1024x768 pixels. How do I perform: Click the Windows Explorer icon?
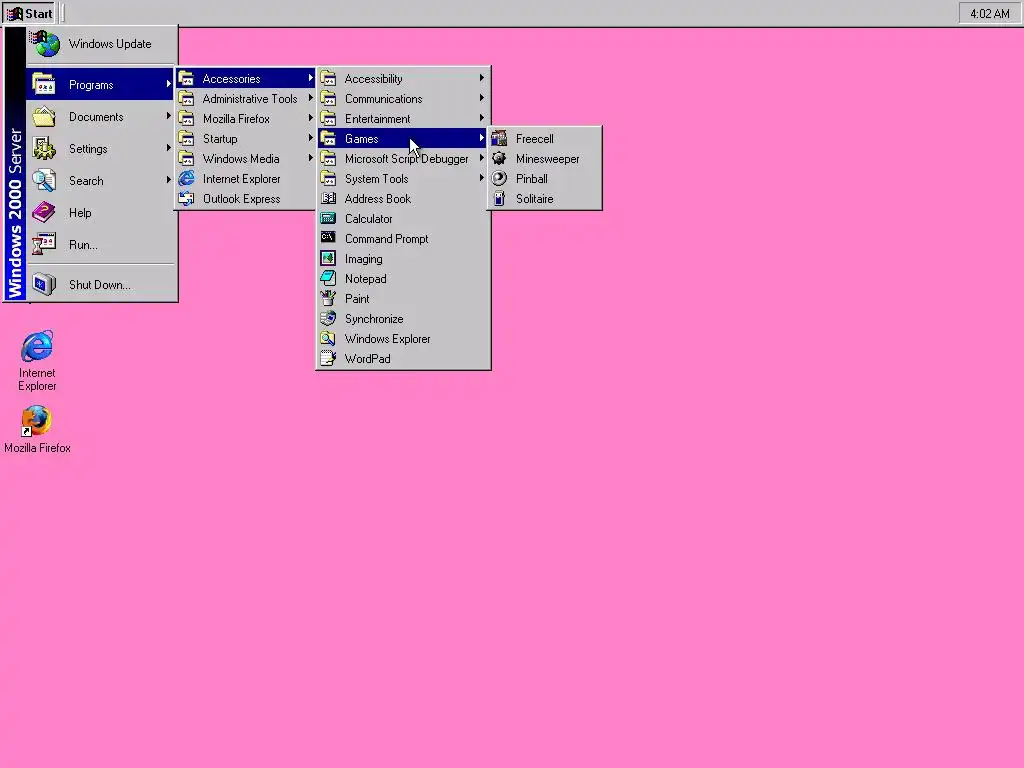(328, 338)
